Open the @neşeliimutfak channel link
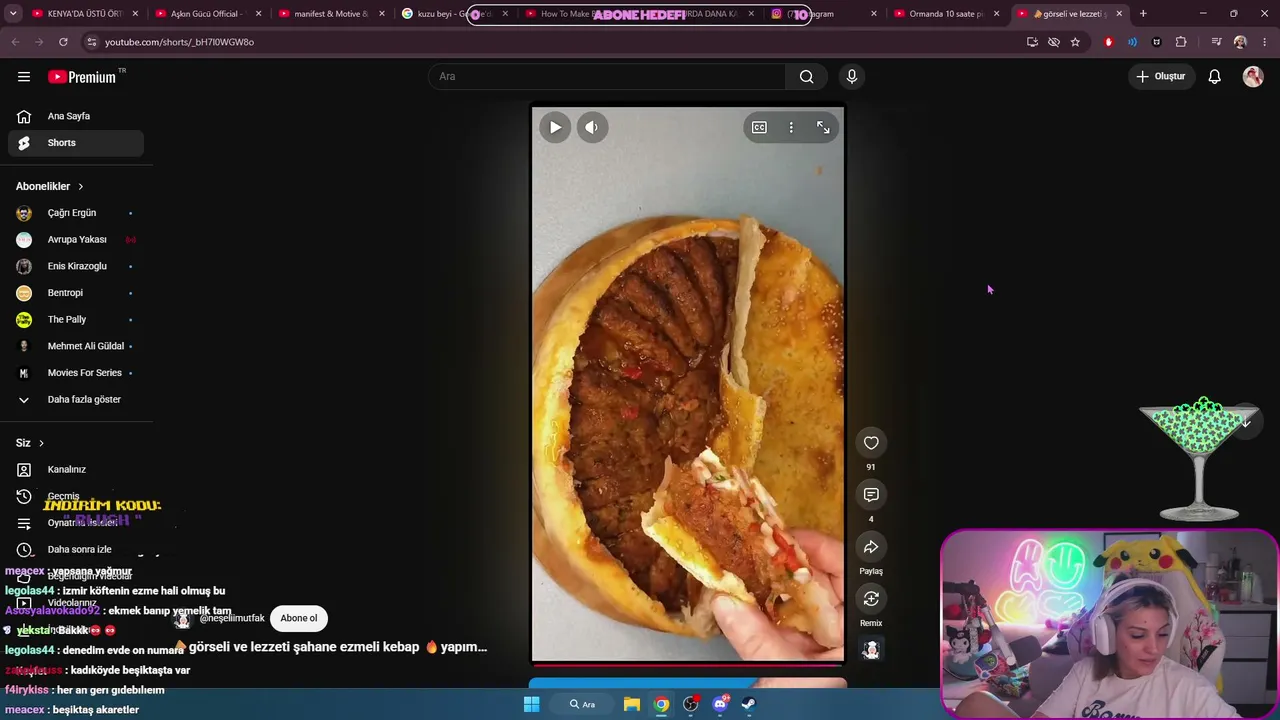The width and height of the screenshot is (1280, 720). [x=232, y=619]
